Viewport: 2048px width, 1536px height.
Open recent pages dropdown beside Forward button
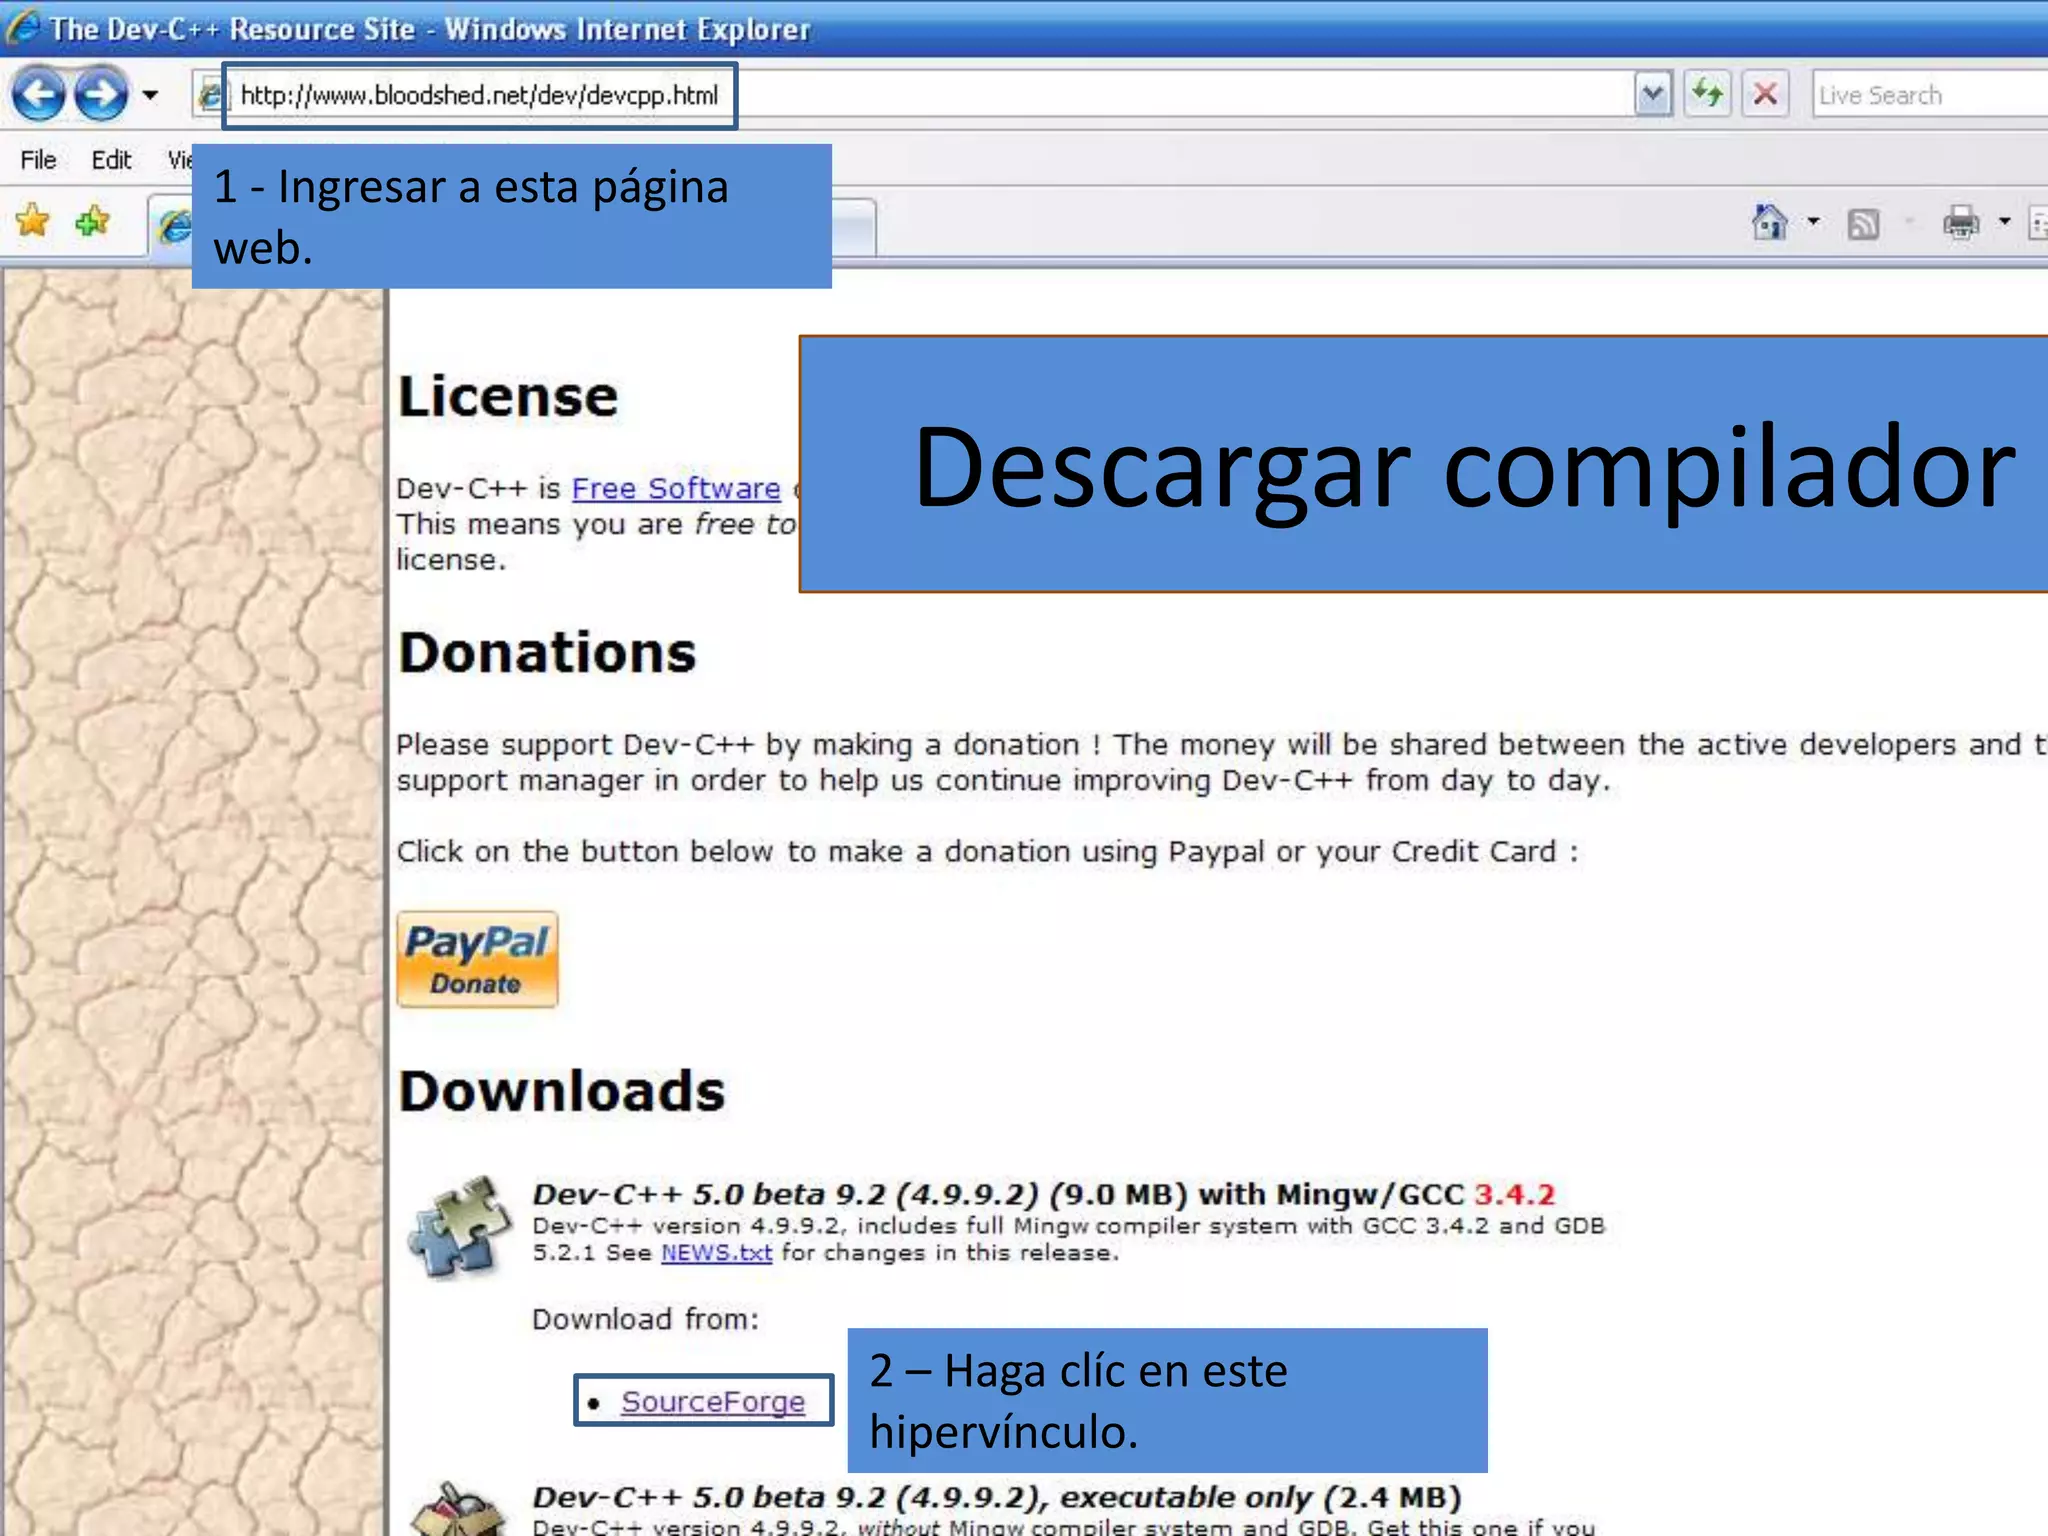coord(150,96)
